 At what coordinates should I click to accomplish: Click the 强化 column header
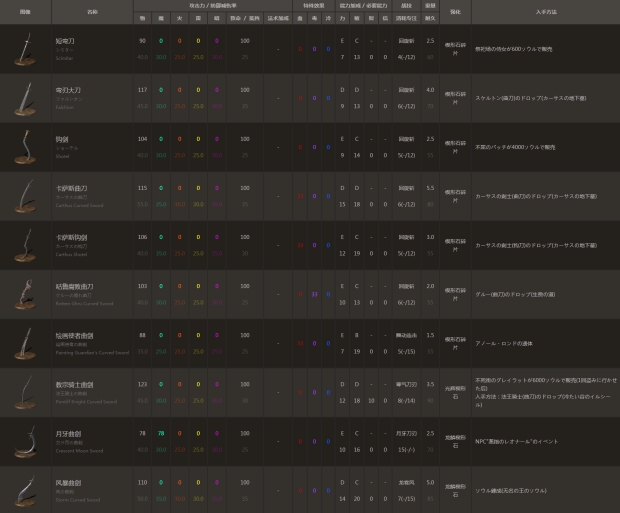[x=455, y=11]
